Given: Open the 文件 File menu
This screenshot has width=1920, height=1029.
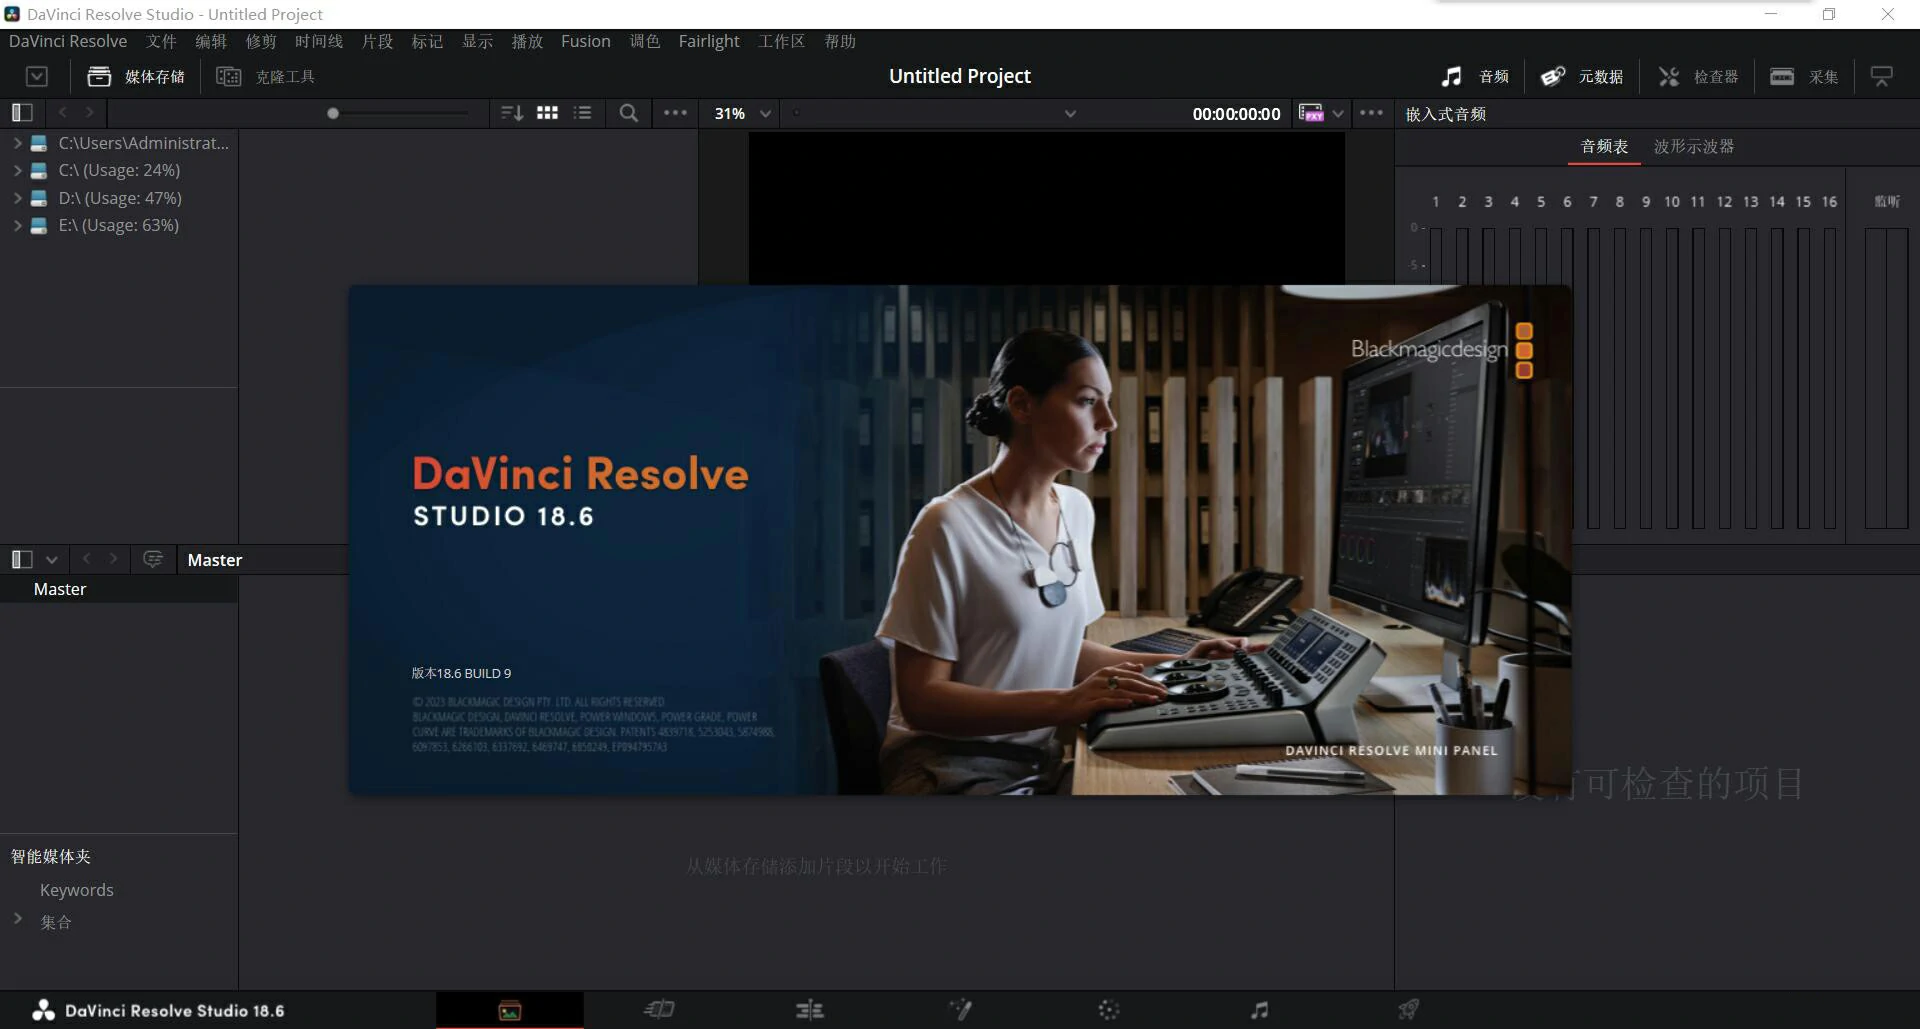Looking at the screenshot, I should [x=161, y=41].
